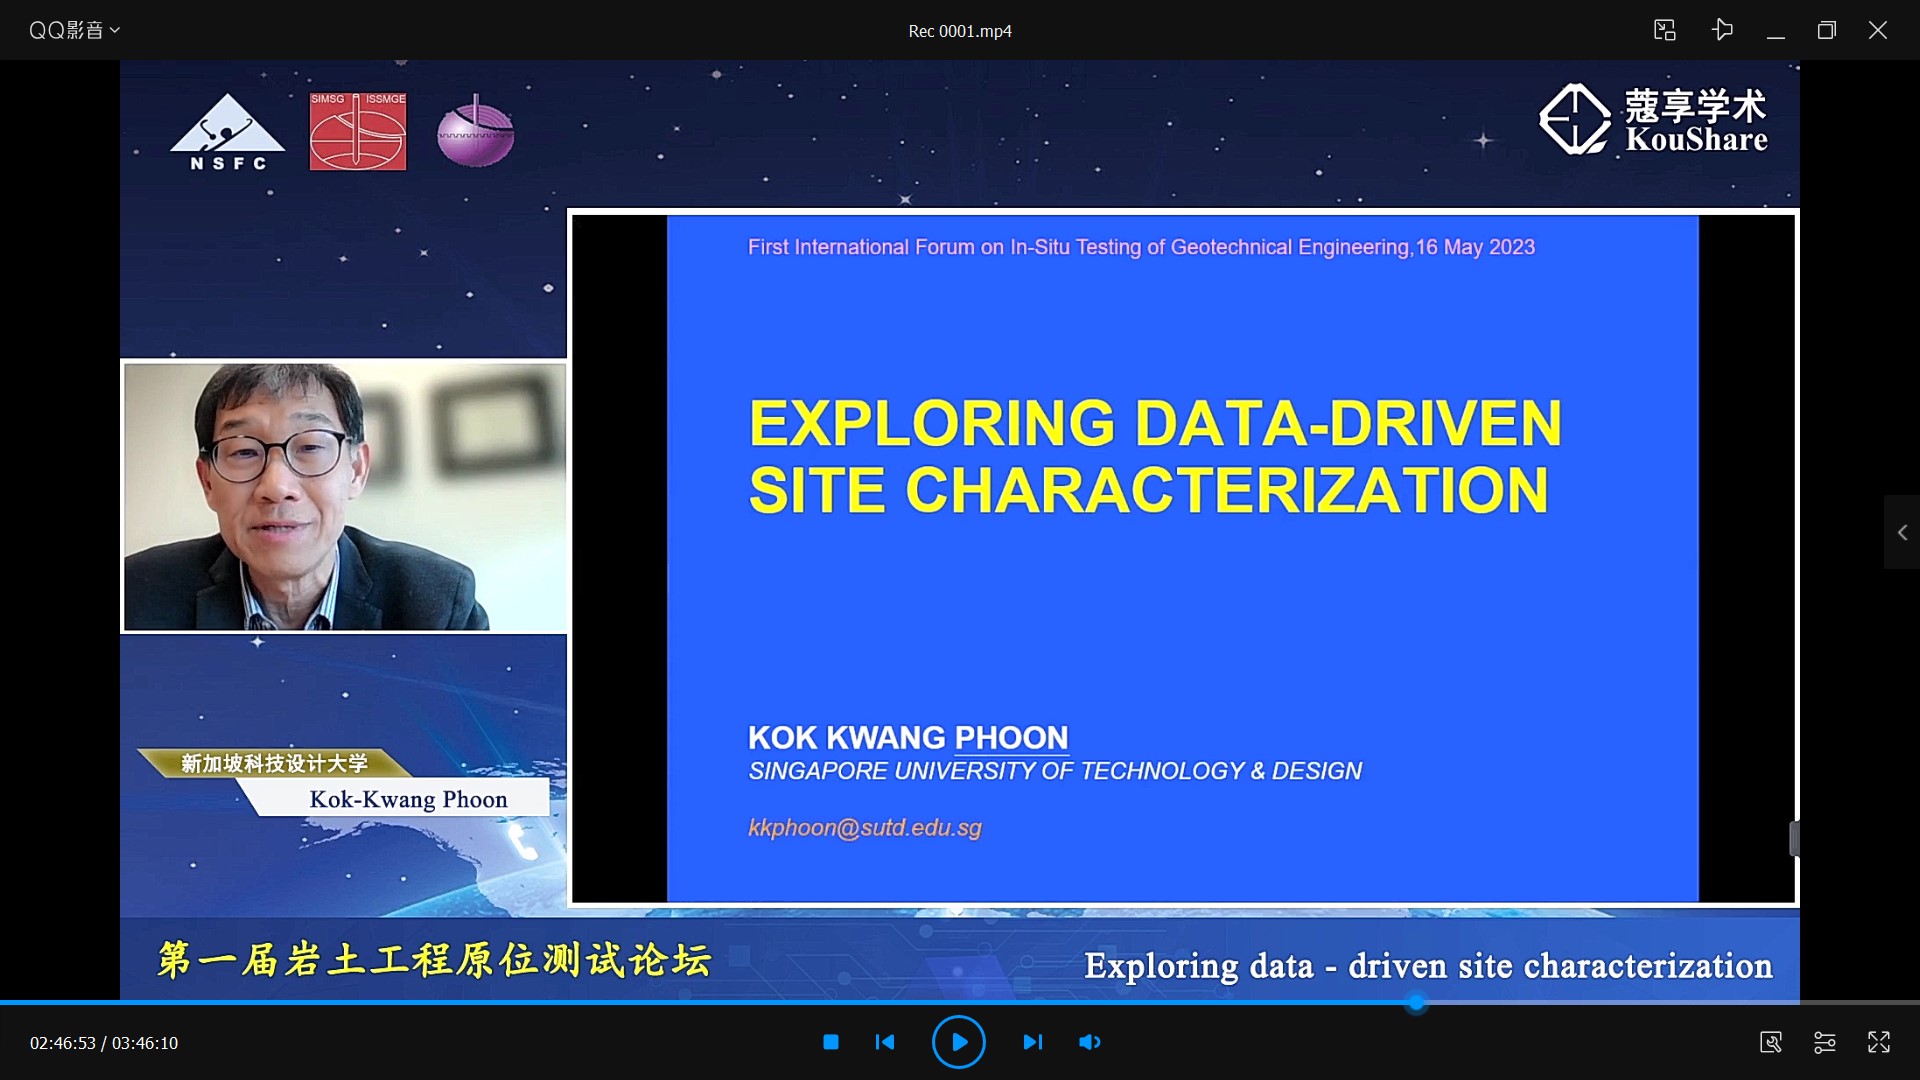
Task: Mute the volume speaker icon
Action: coord(1089,1042)
